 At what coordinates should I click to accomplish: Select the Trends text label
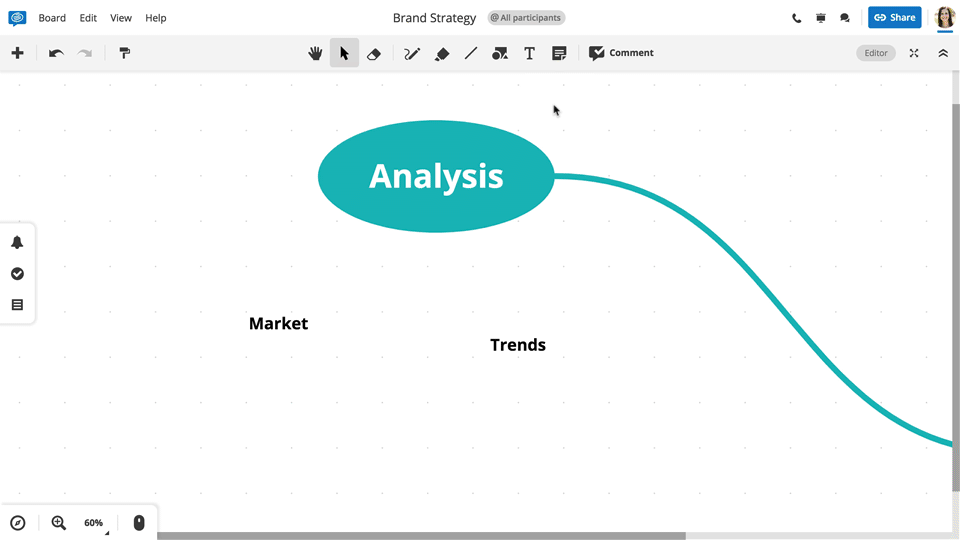click(x=518, y=345)
